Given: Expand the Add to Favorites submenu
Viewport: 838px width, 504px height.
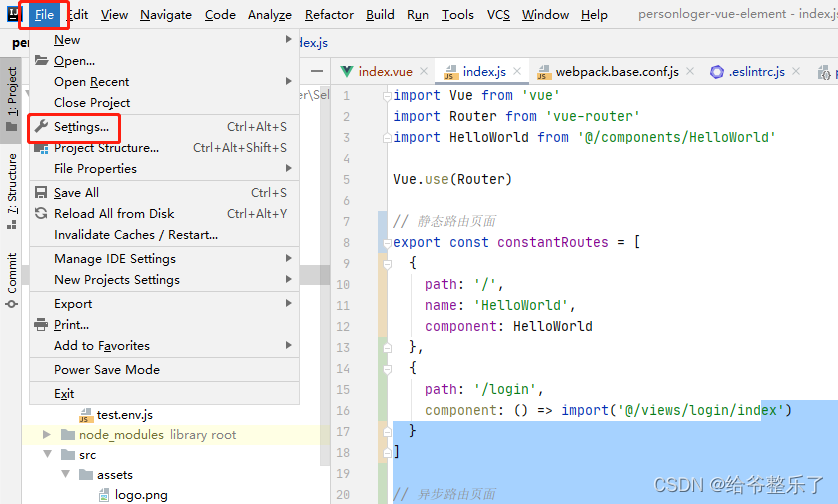Looking at the screenshot, I should pyautogui.click(x=164, y=346).
